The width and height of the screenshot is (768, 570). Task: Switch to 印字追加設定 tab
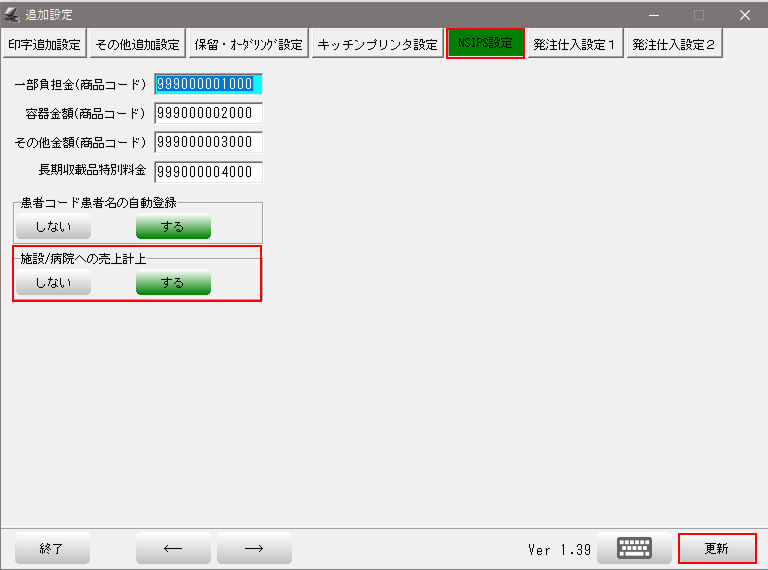[x=44, y=44]
